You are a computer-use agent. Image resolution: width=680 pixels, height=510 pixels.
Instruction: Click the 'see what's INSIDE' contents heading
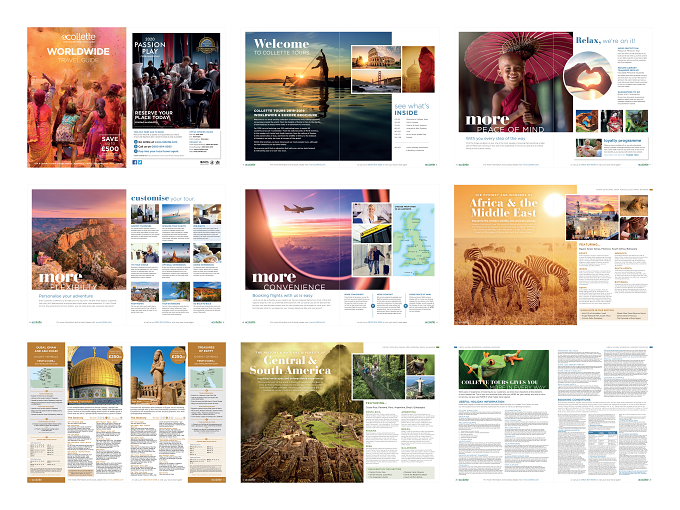click(x=412, y=109)
